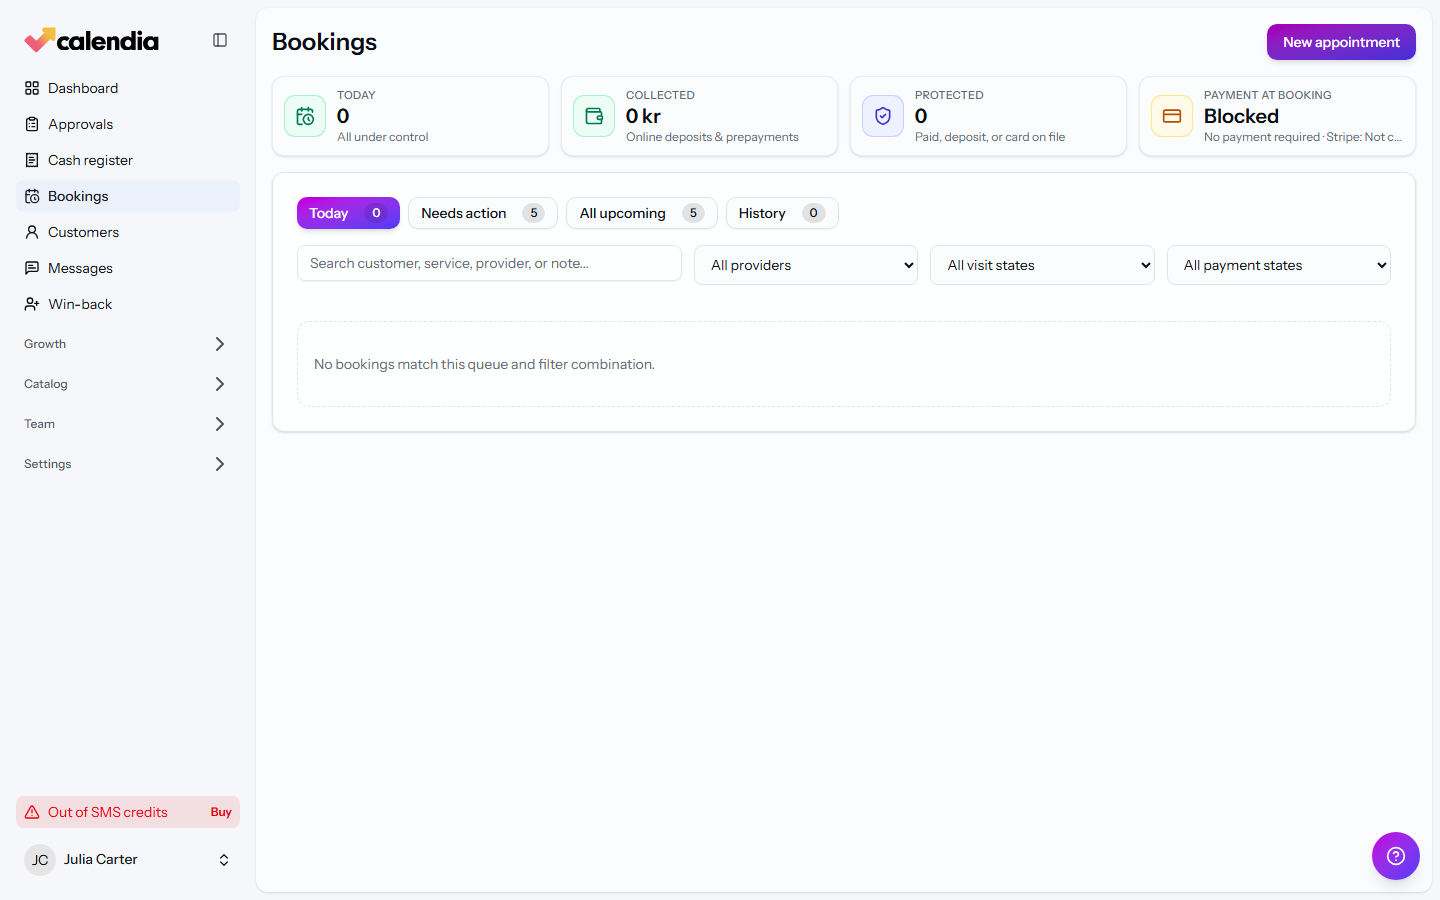Open the Messages page

[128, 268]
